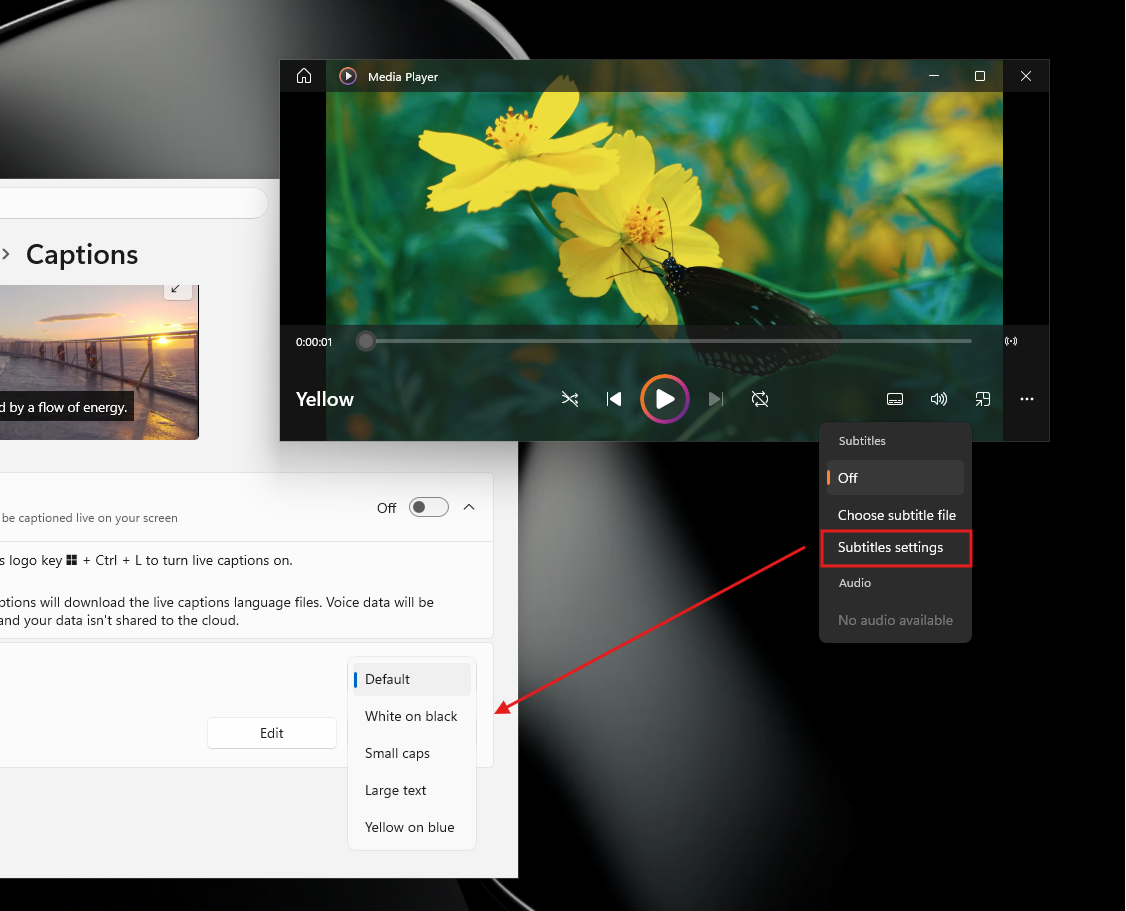Screen dimensions: 1126x911
Task: Skip to next track
Action: 715,399
